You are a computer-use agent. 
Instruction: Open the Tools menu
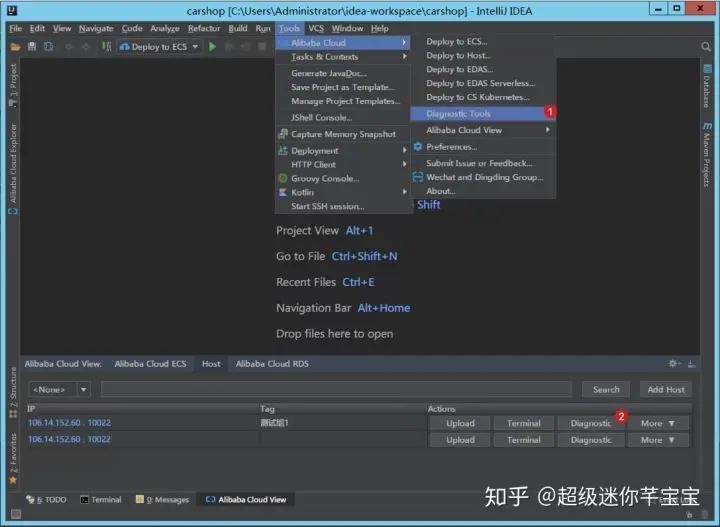[289, 28]
